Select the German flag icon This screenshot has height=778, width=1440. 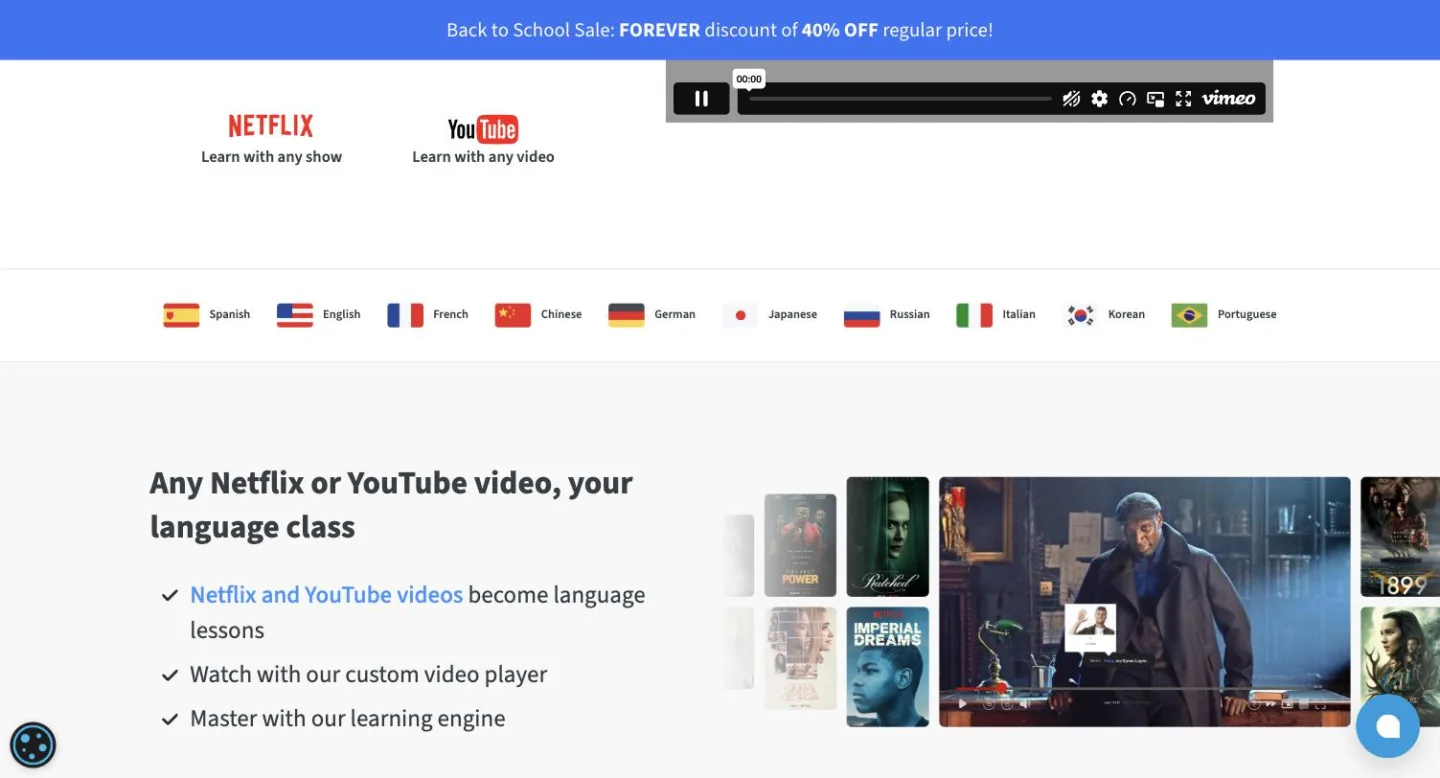[x=626, y=315]
